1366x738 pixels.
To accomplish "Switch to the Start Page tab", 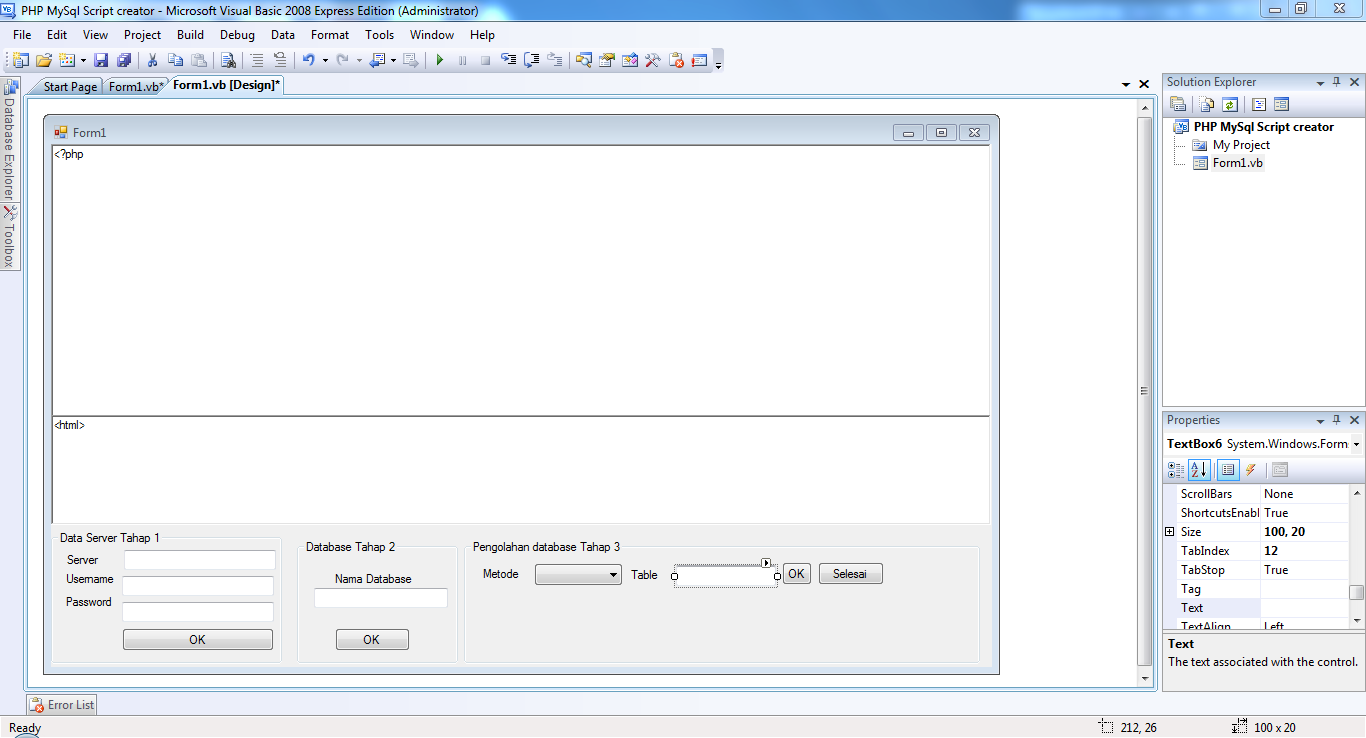I will coord(68,86).
